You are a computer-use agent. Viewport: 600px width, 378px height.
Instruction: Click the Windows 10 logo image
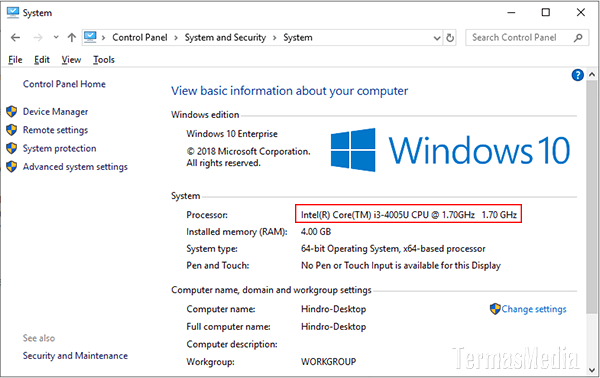450,150
